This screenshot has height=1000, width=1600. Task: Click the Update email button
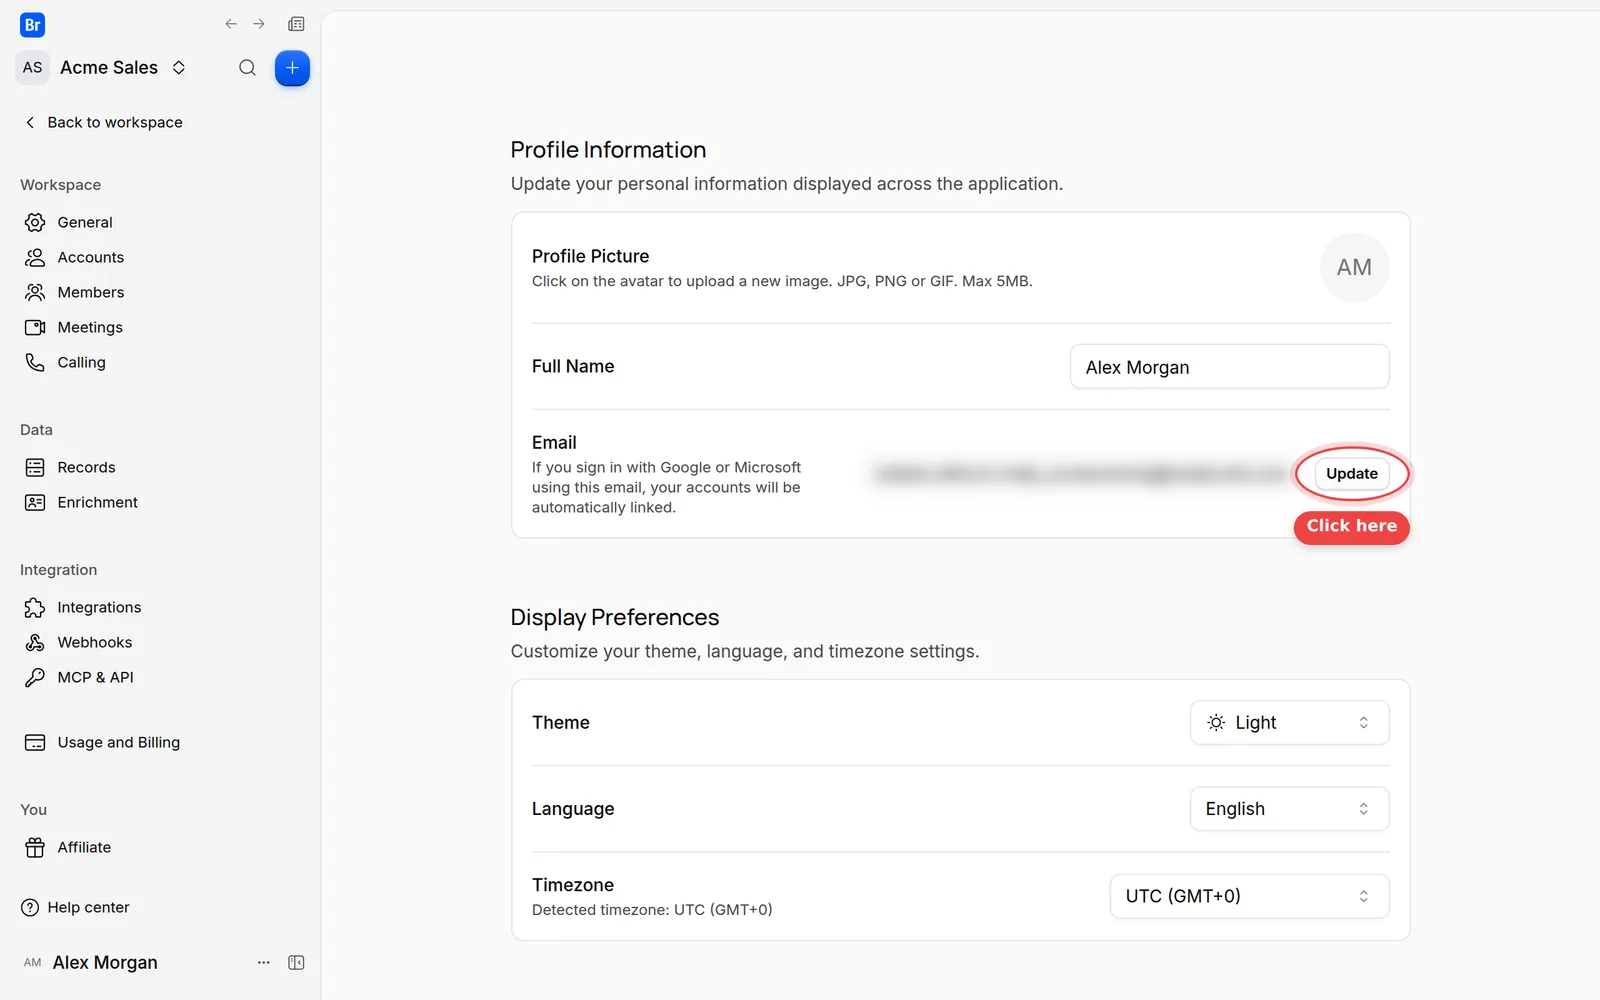(x=1352, y=473)
